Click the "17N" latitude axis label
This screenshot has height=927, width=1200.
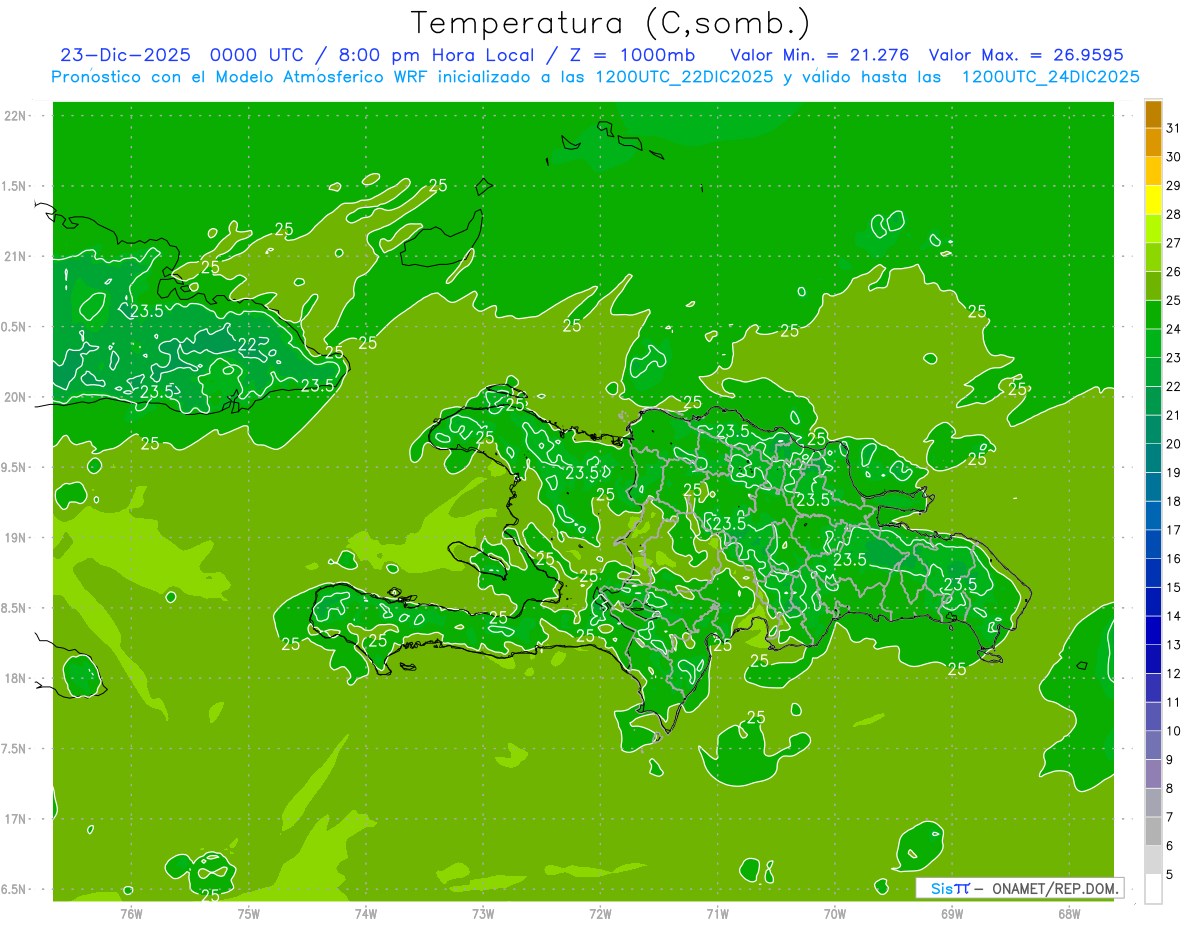(16, 820)
